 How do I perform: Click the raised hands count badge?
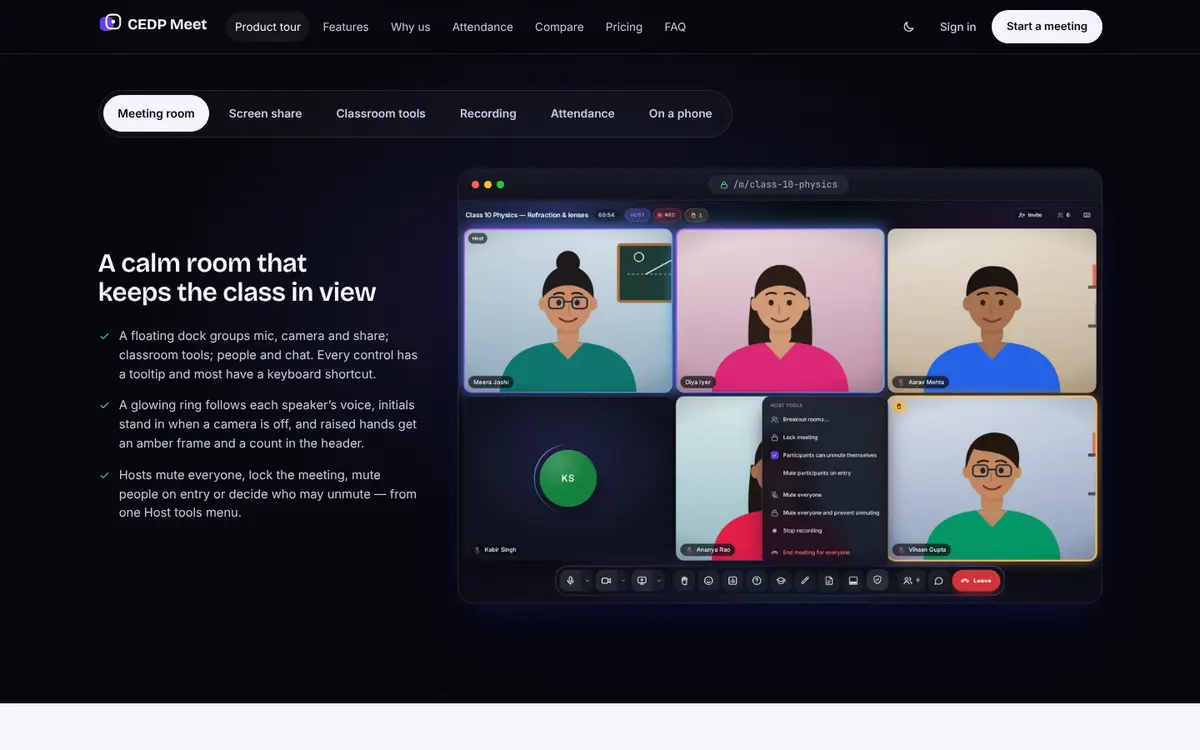click(x=696, y=215)
